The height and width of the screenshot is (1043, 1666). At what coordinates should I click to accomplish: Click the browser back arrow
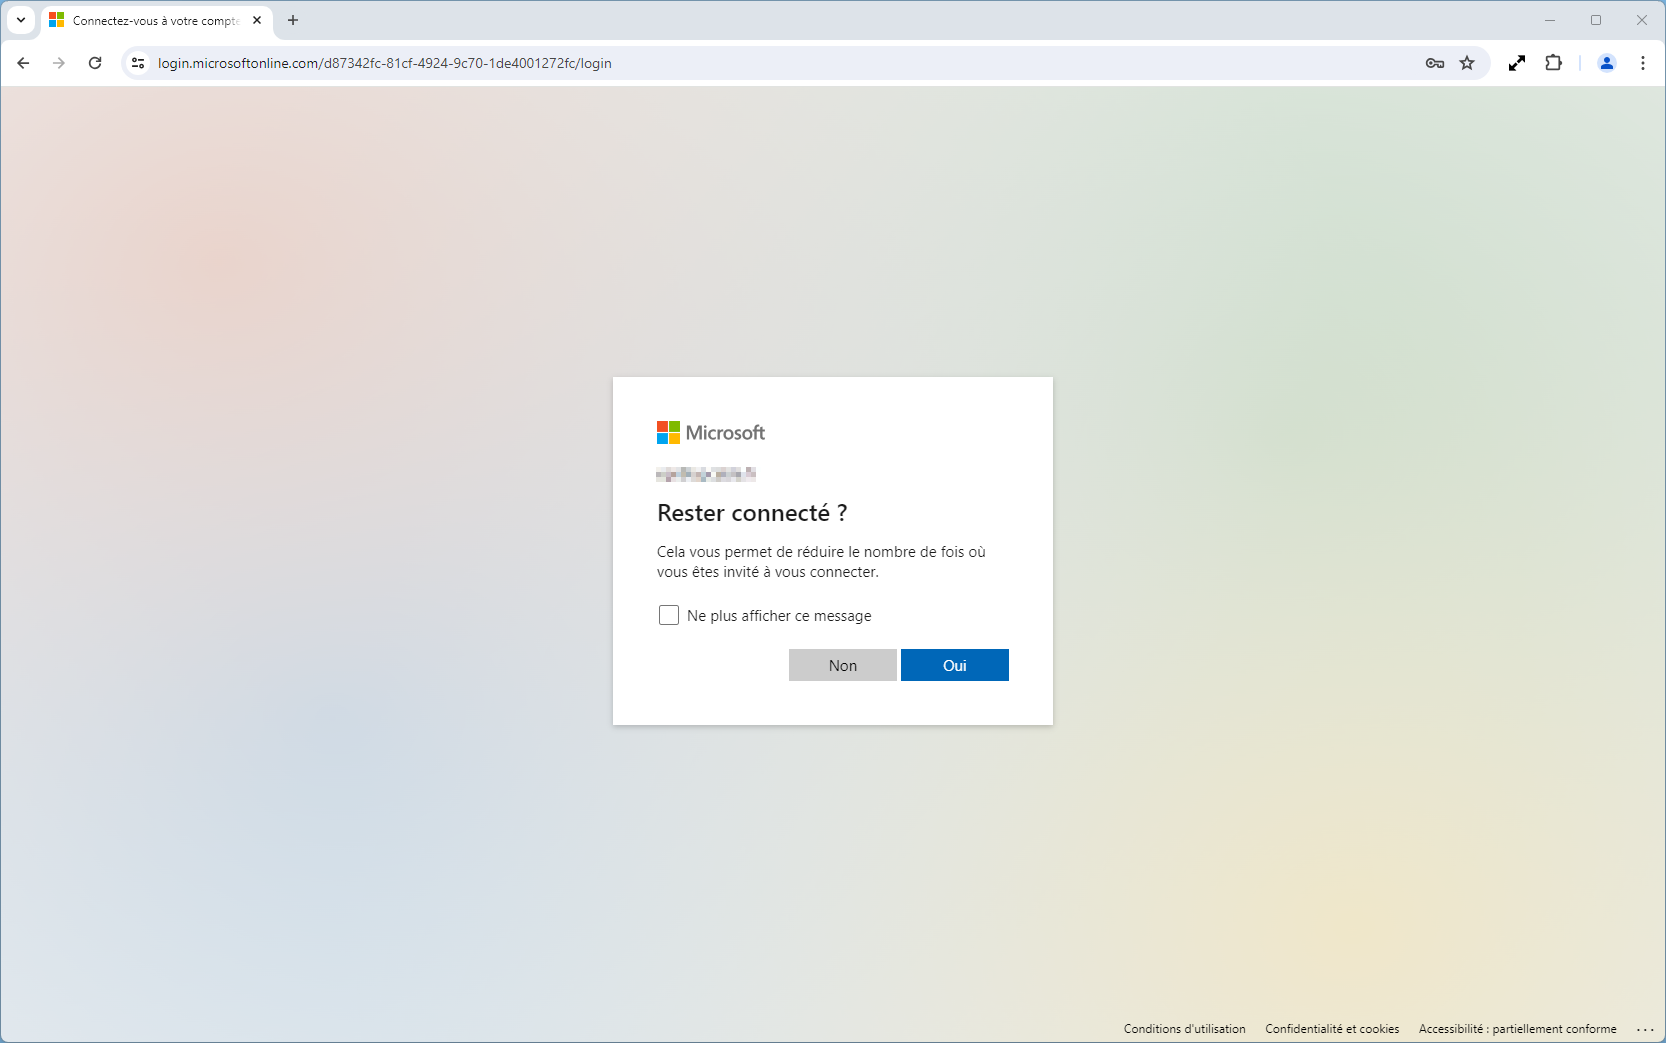(x=23, y=63)
